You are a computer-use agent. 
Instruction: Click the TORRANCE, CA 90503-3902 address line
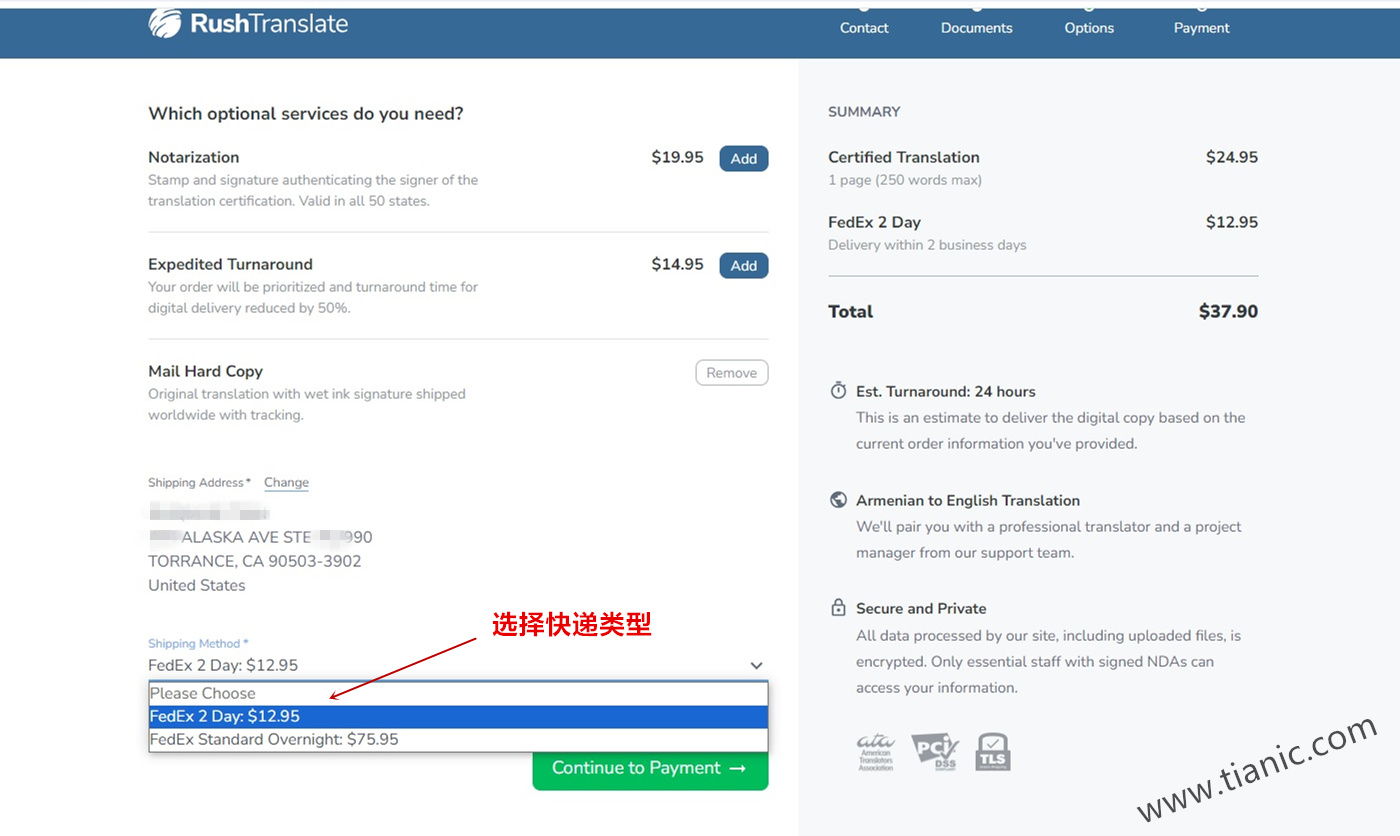(x=255, y=561)
